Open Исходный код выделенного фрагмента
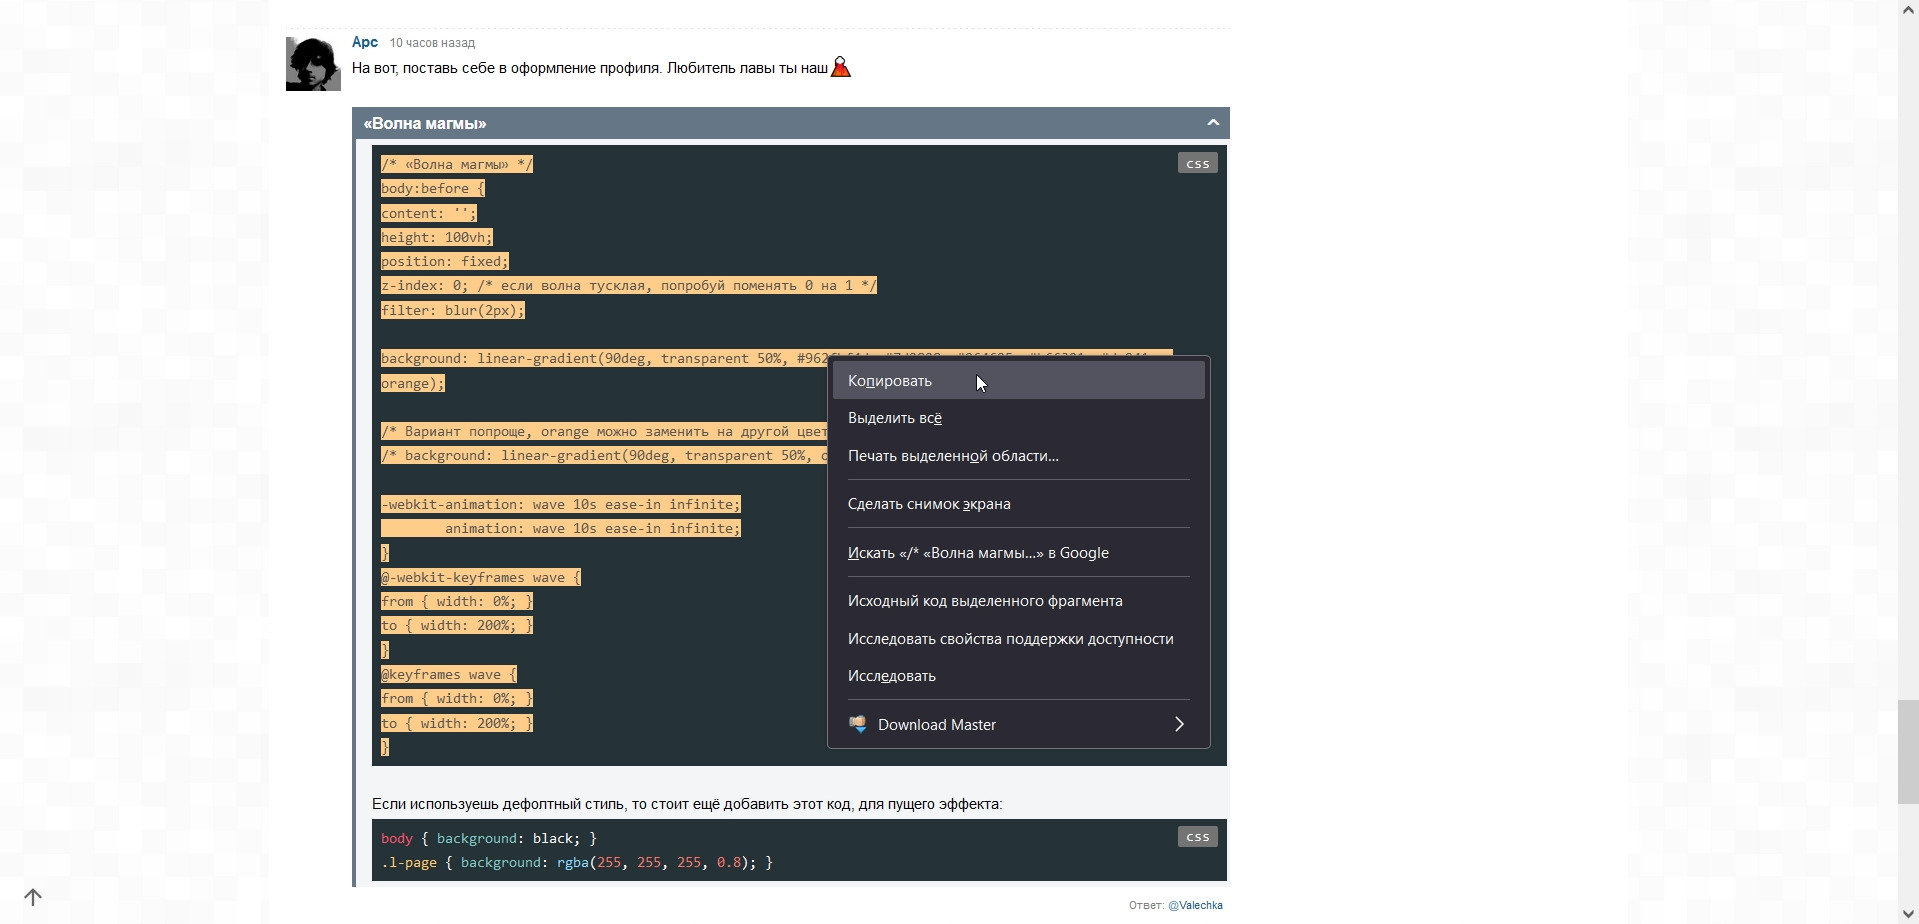 (x=984, y=601)
